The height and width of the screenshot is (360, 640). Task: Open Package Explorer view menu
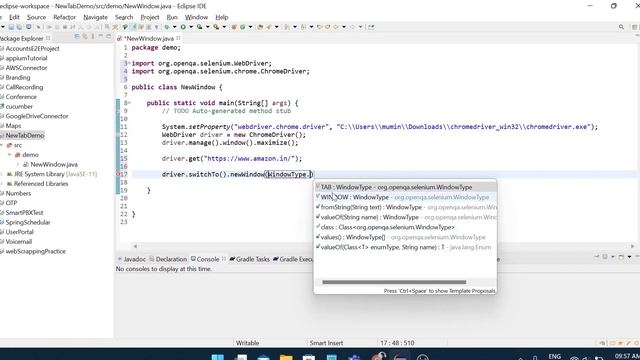point(93,37)
